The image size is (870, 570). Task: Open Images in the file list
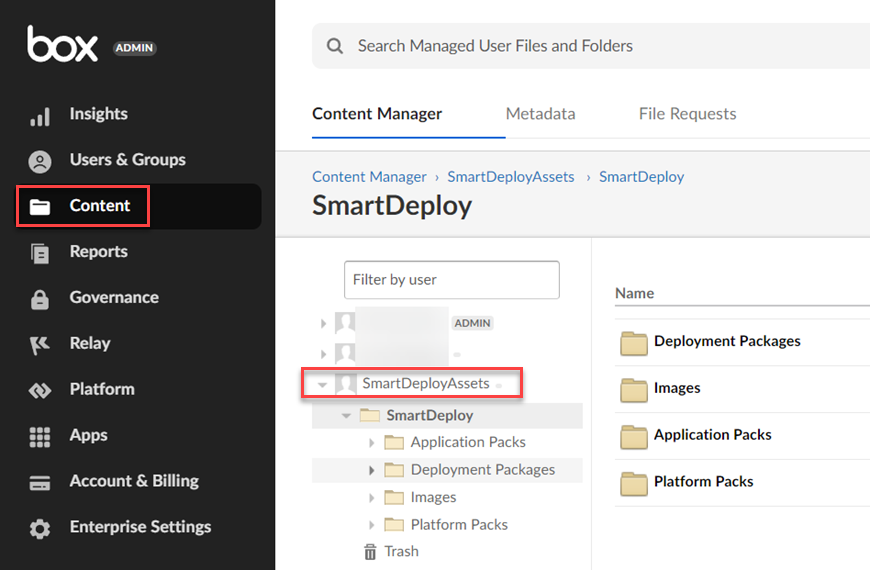[x=677, y=388]
